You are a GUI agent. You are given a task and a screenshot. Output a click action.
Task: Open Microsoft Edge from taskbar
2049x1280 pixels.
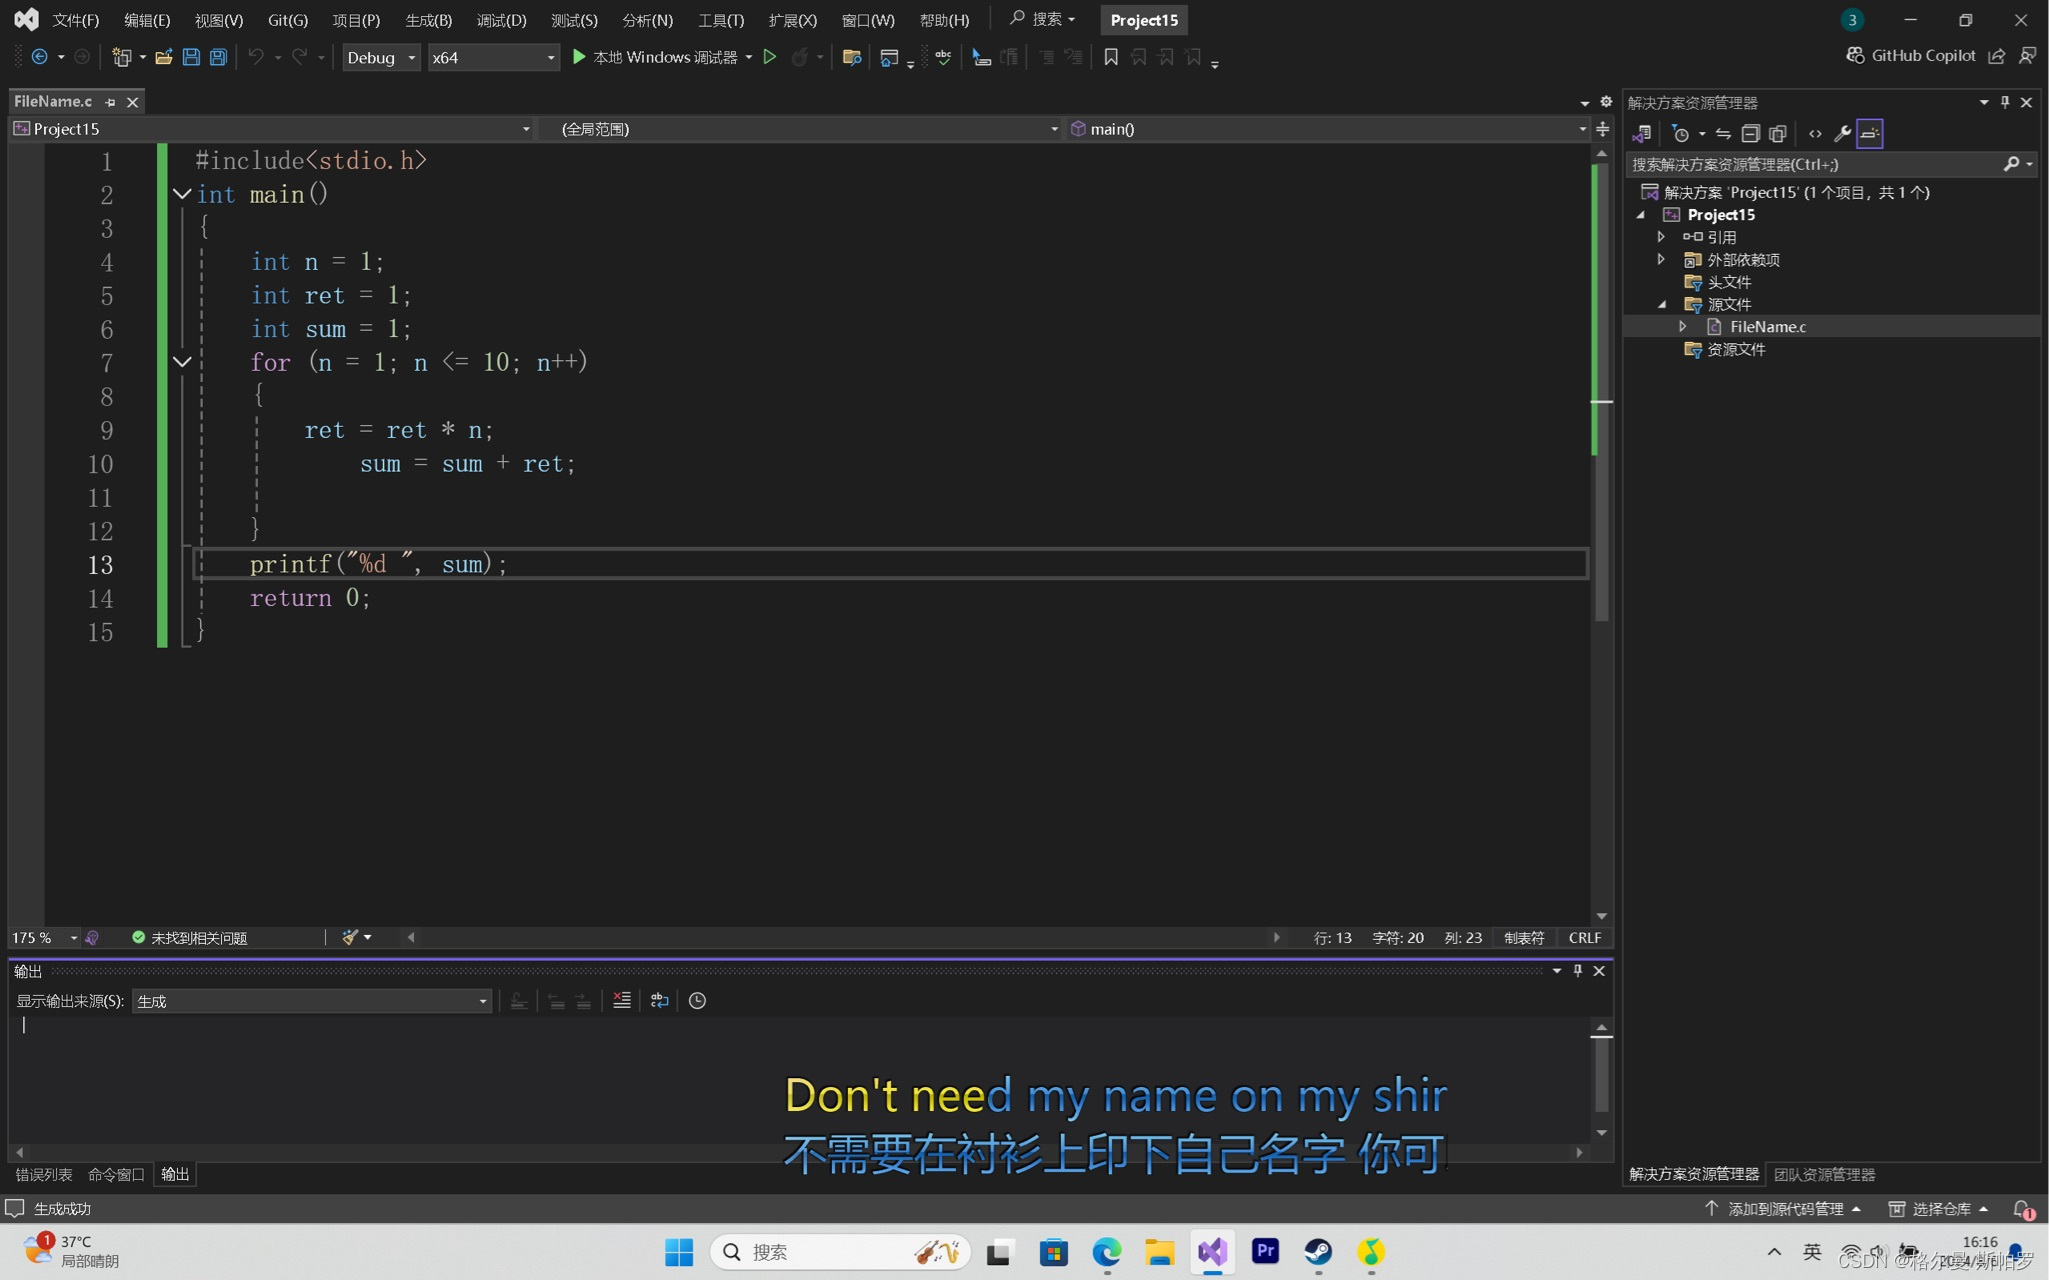(1106, 1252)
